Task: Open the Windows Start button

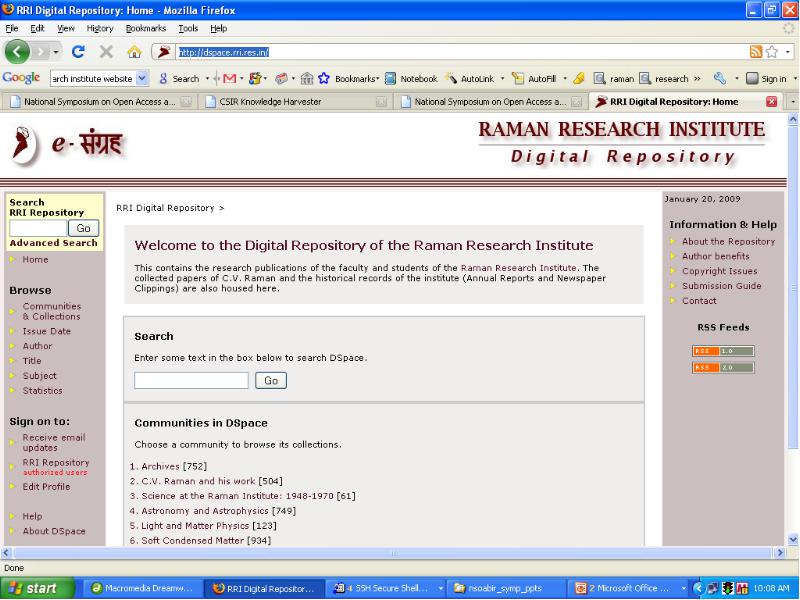Action: click(x=37, y=588)
